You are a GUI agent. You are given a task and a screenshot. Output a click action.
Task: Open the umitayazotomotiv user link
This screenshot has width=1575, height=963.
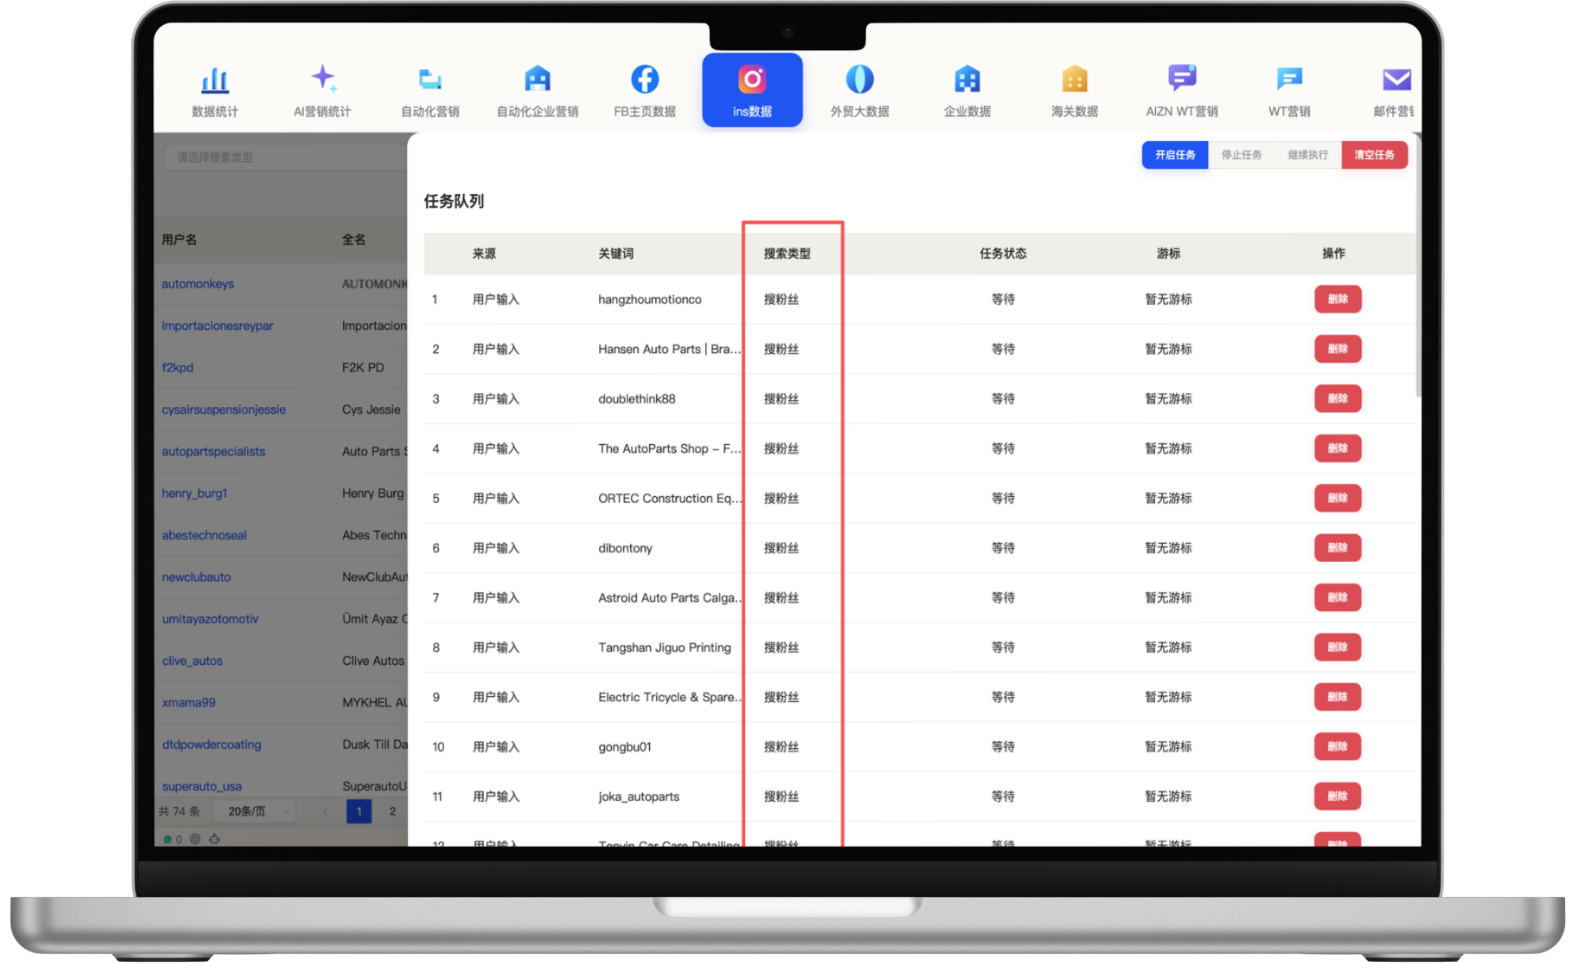210,620
